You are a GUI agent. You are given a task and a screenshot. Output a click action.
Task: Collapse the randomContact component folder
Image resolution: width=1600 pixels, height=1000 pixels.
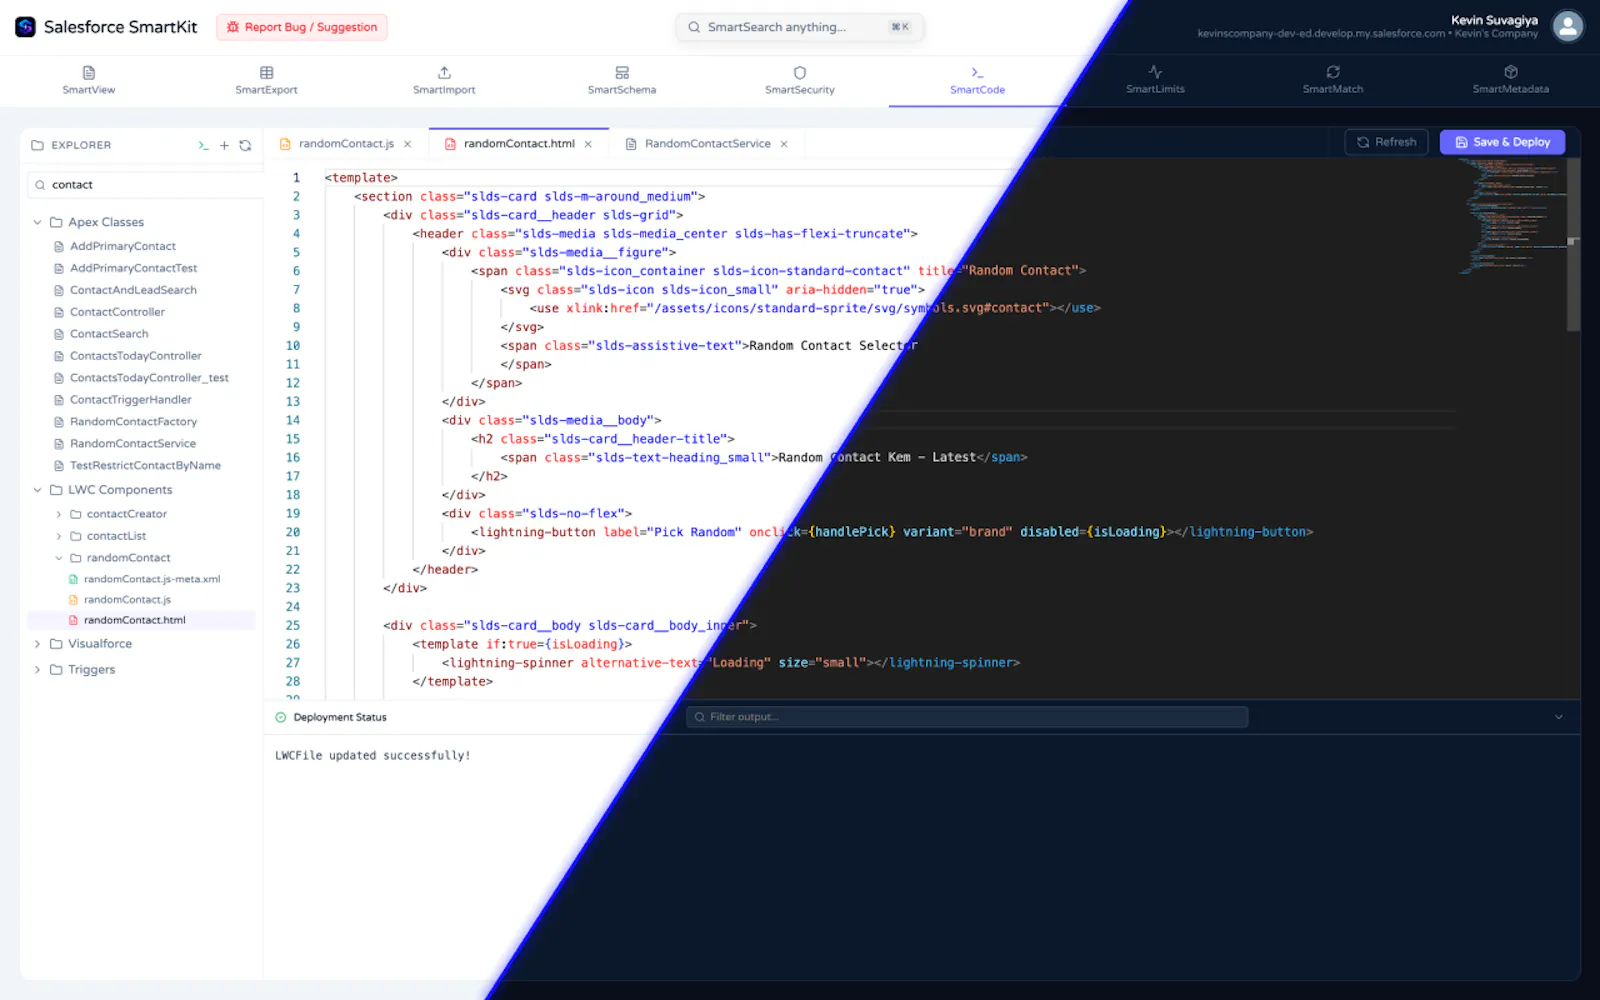(x=59, y=558)
